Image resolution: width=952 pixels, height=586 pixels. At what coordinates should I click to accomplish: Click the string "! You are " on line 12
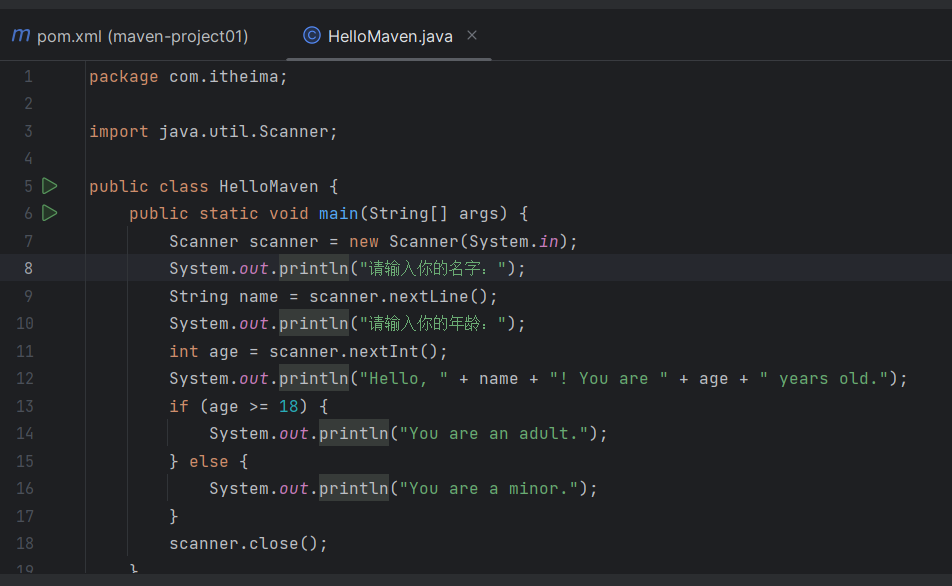(609, 379)
